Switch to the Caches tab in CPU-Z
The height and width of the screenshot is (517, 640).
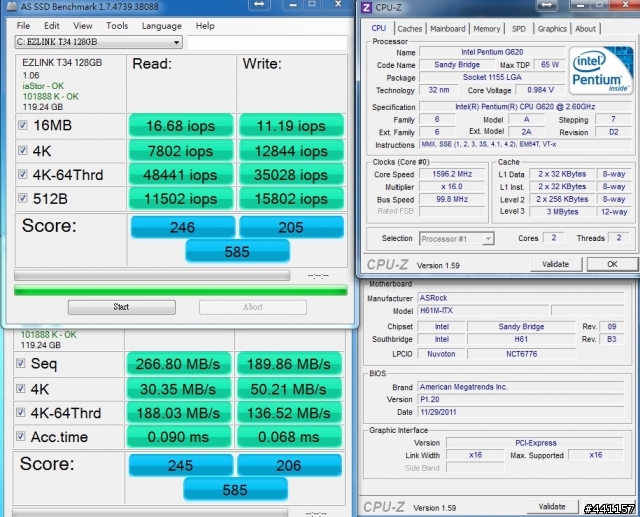(x=409, y=29)
